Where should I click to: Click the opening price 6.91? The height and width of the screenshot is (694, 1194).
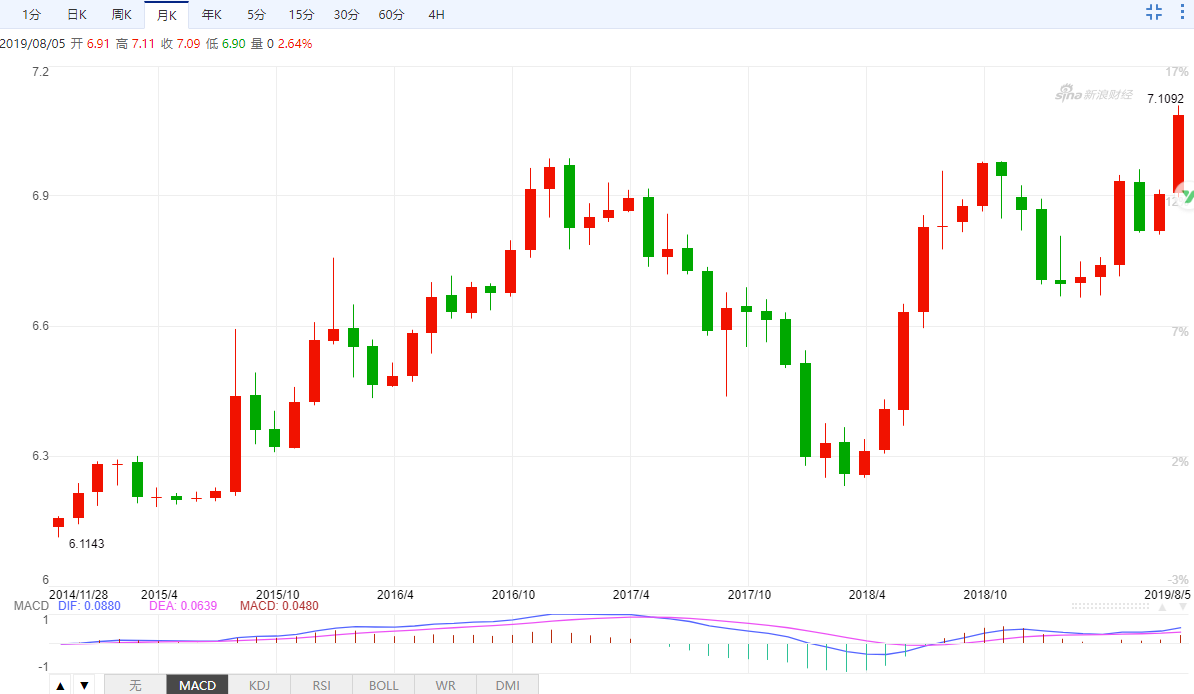point(98,43)
